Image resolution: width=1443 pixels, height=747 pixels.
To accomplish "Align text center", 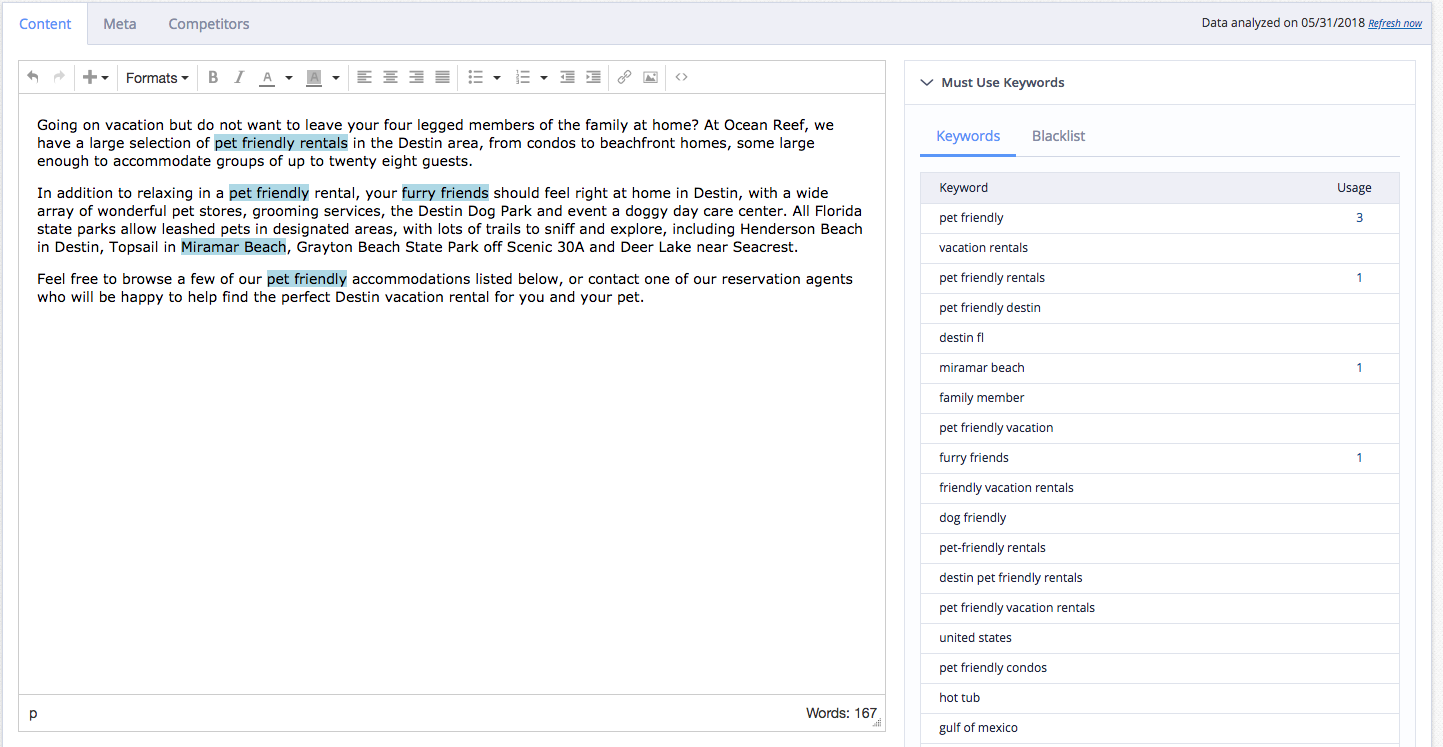I will pos(391,77).
